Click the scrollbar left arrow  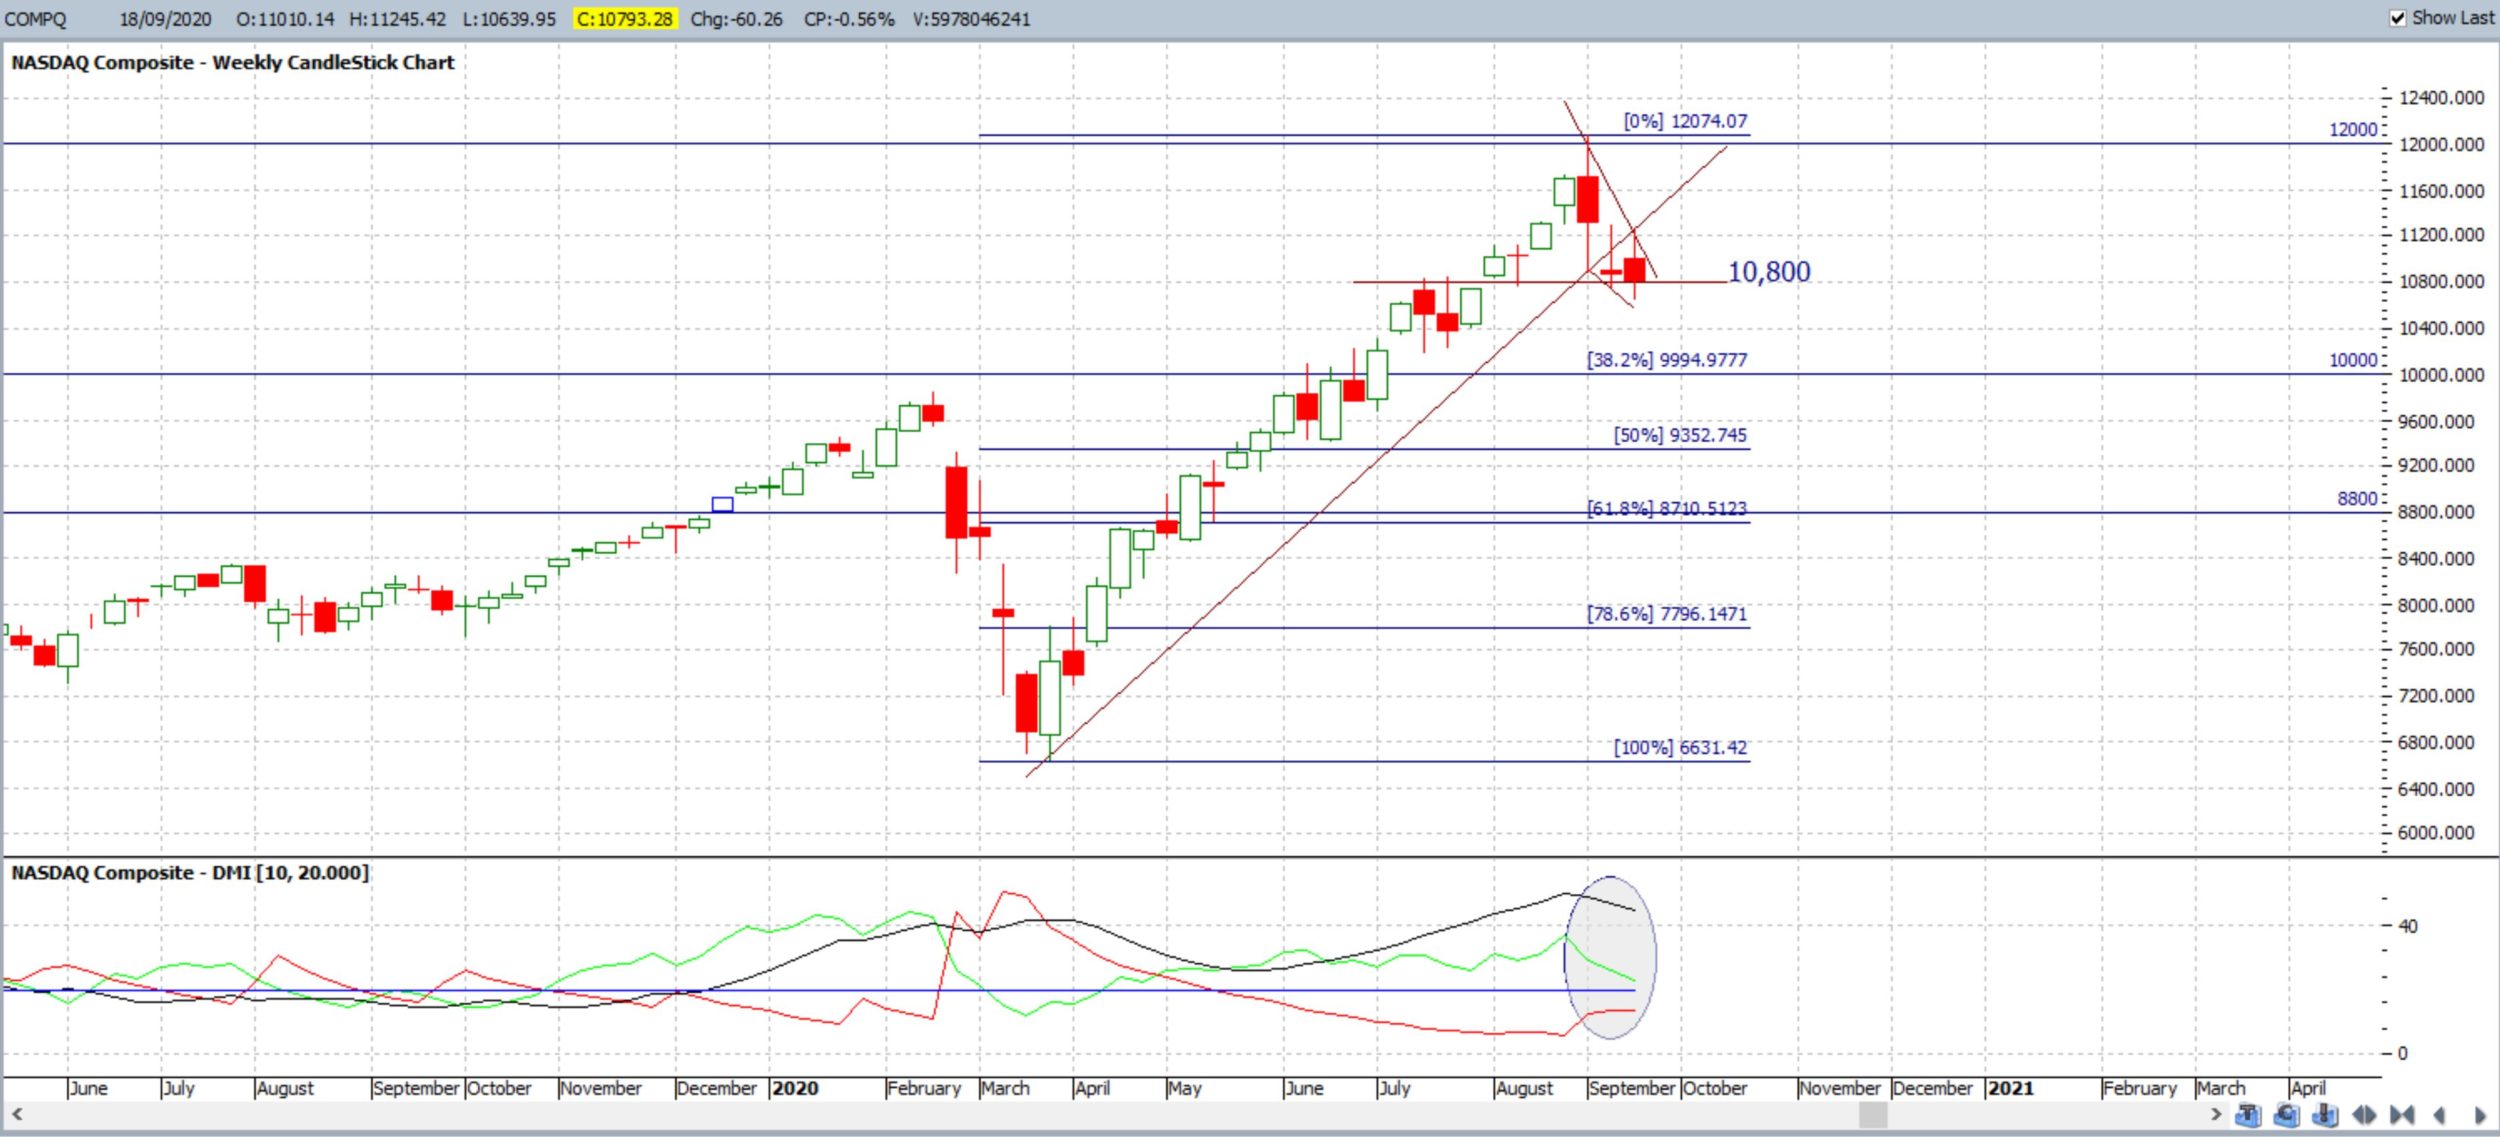click(x=17, y=1114)
